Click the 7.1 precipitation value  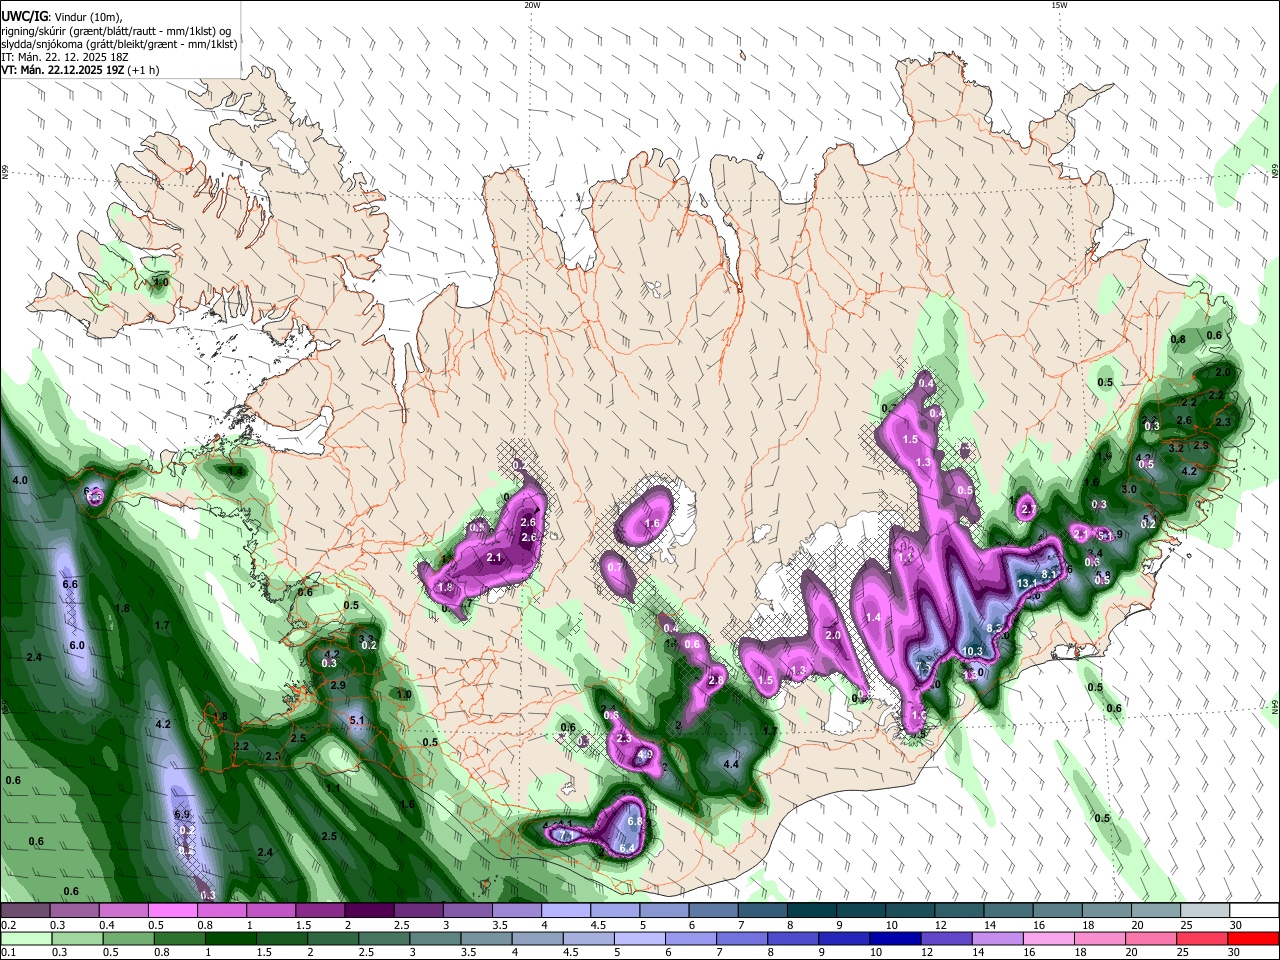click(565, 835)
